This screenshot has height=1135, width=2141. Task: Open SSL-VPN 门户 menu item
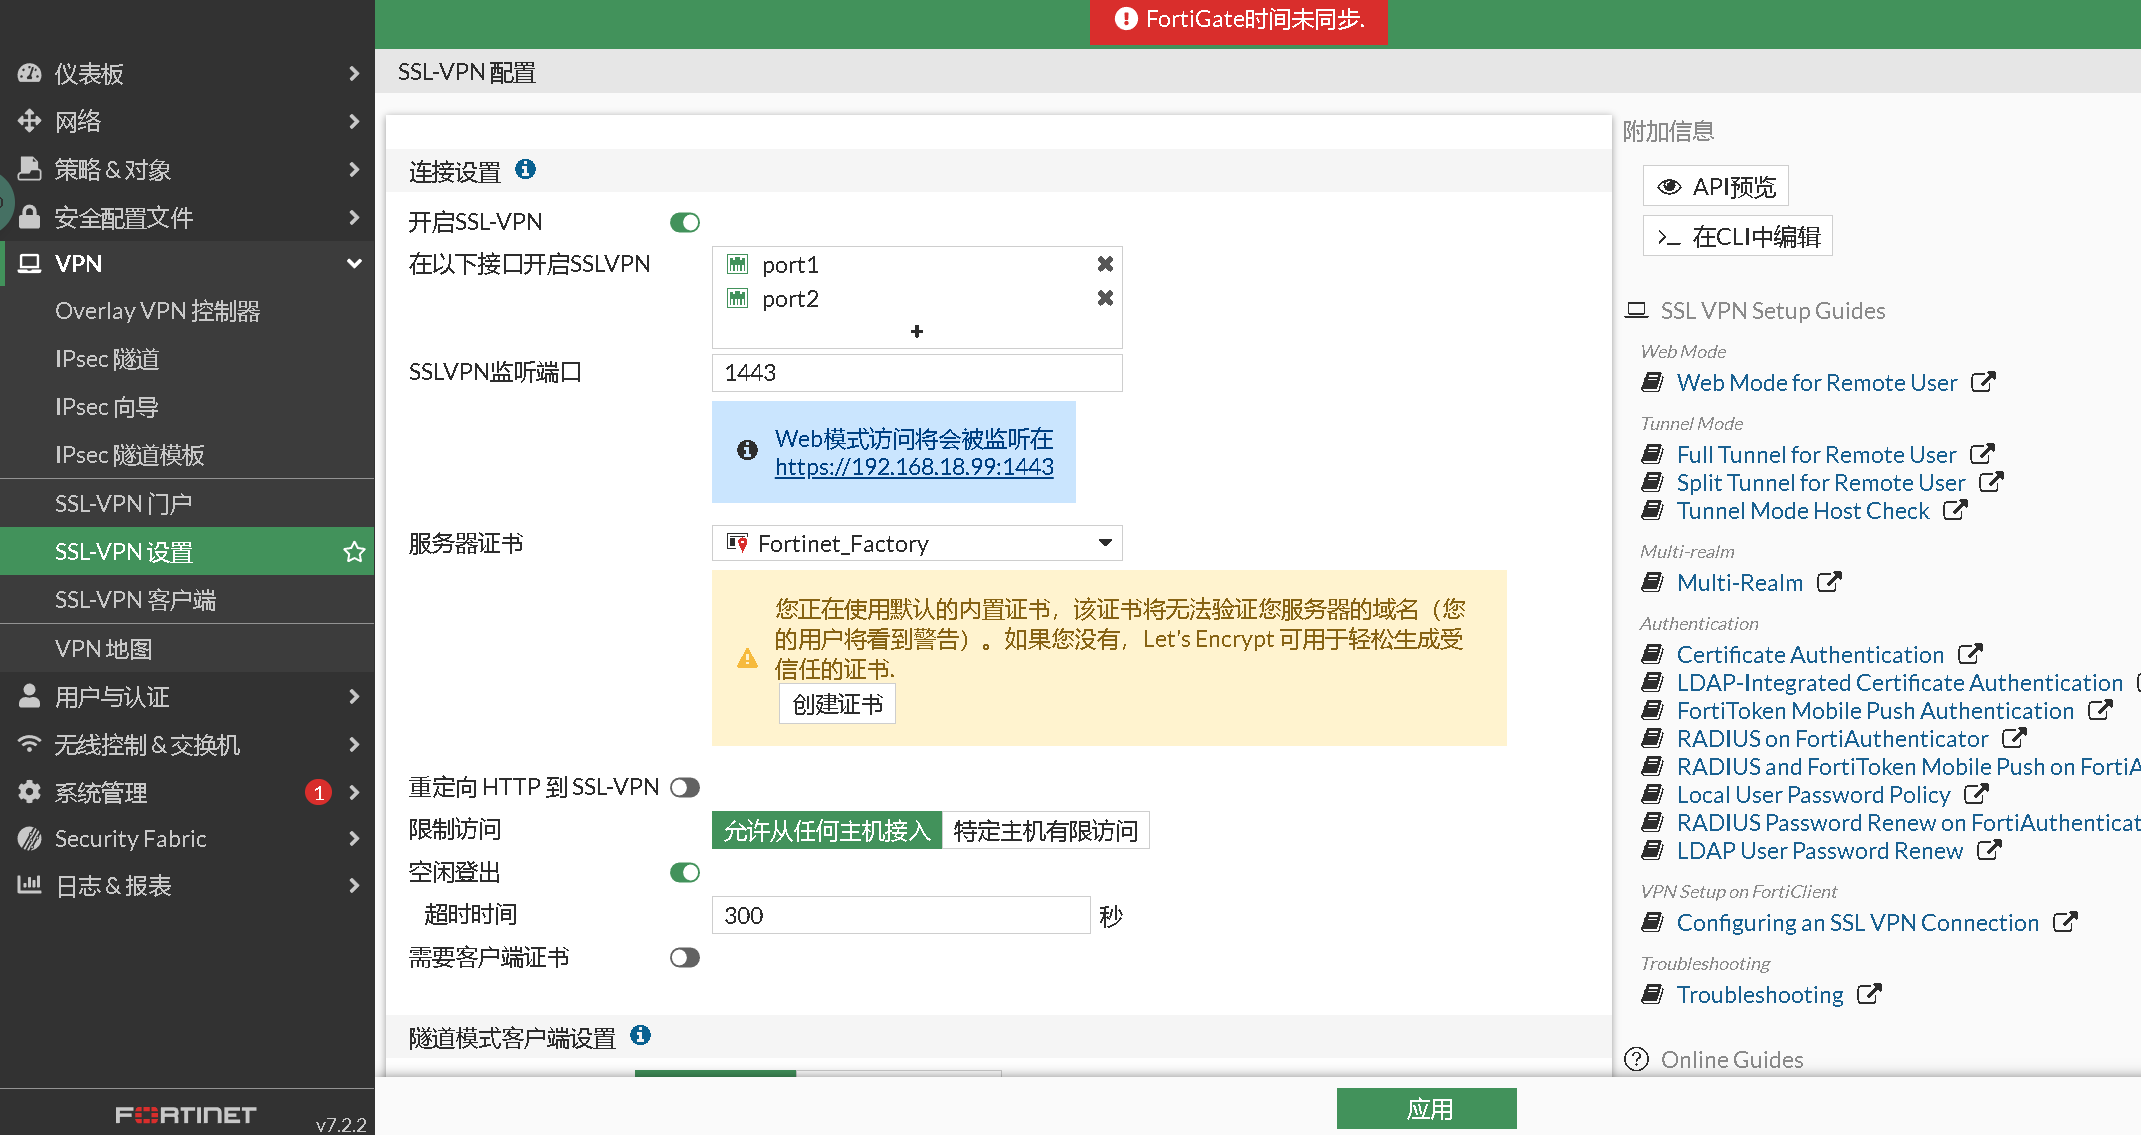(x=123, y=504)
